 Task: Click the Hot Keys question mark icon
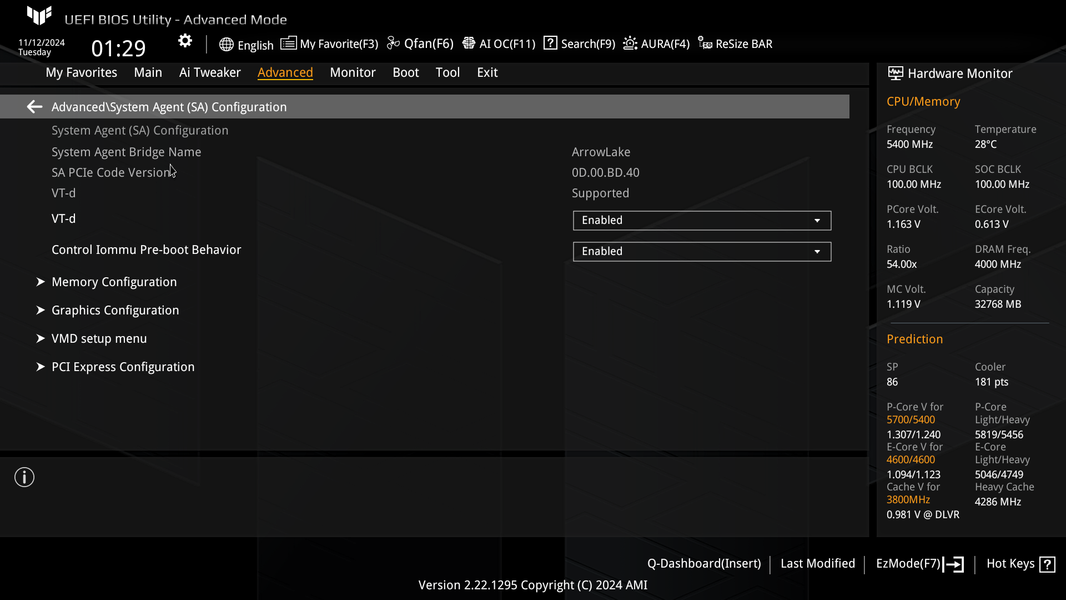point(1048,564)
